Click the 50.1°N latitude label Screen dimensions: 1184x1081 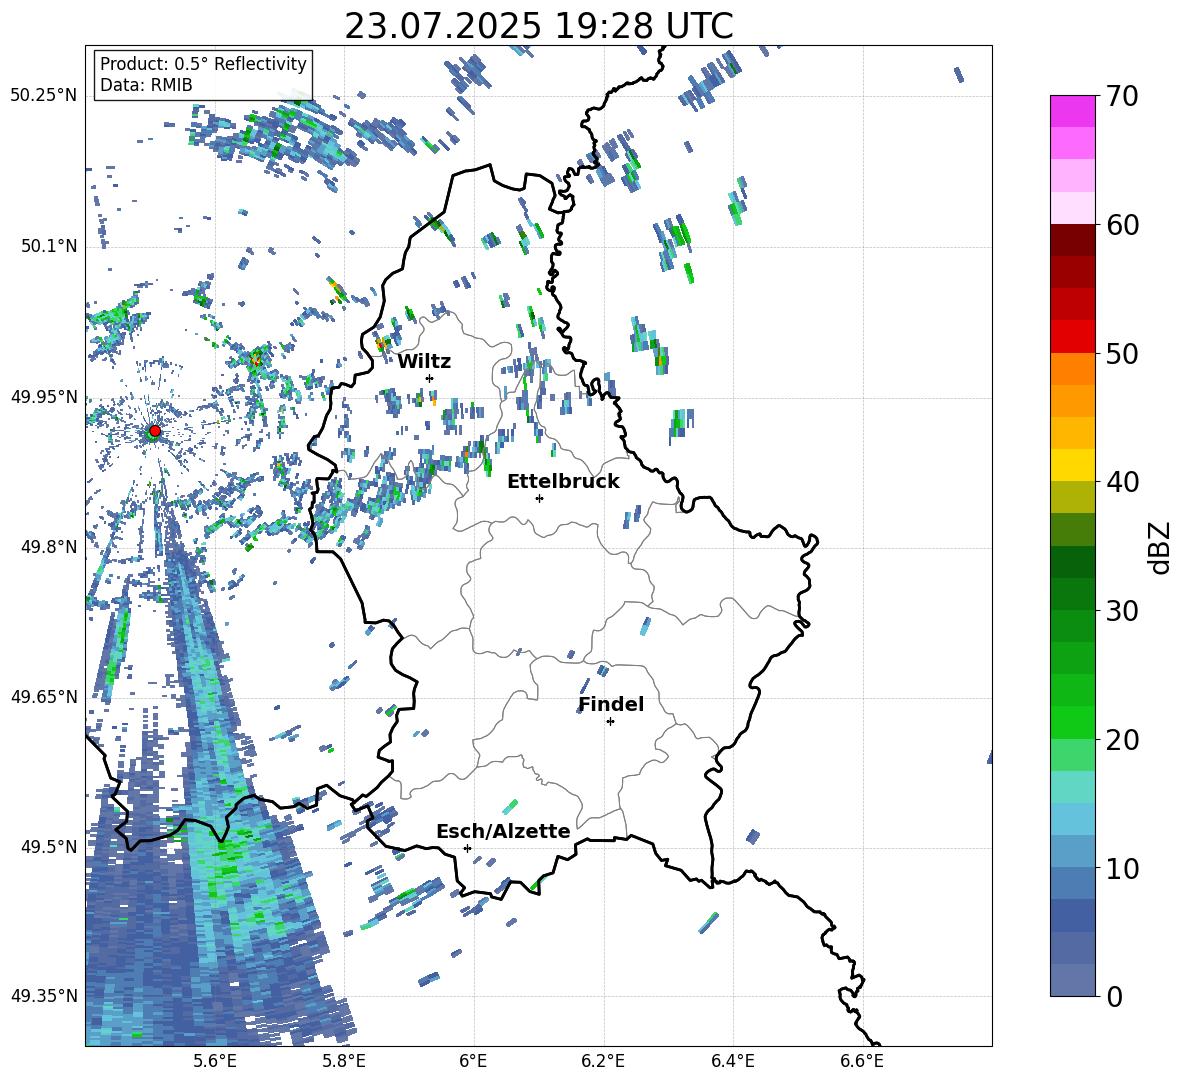pyautogui.click(x=49, y=247)
